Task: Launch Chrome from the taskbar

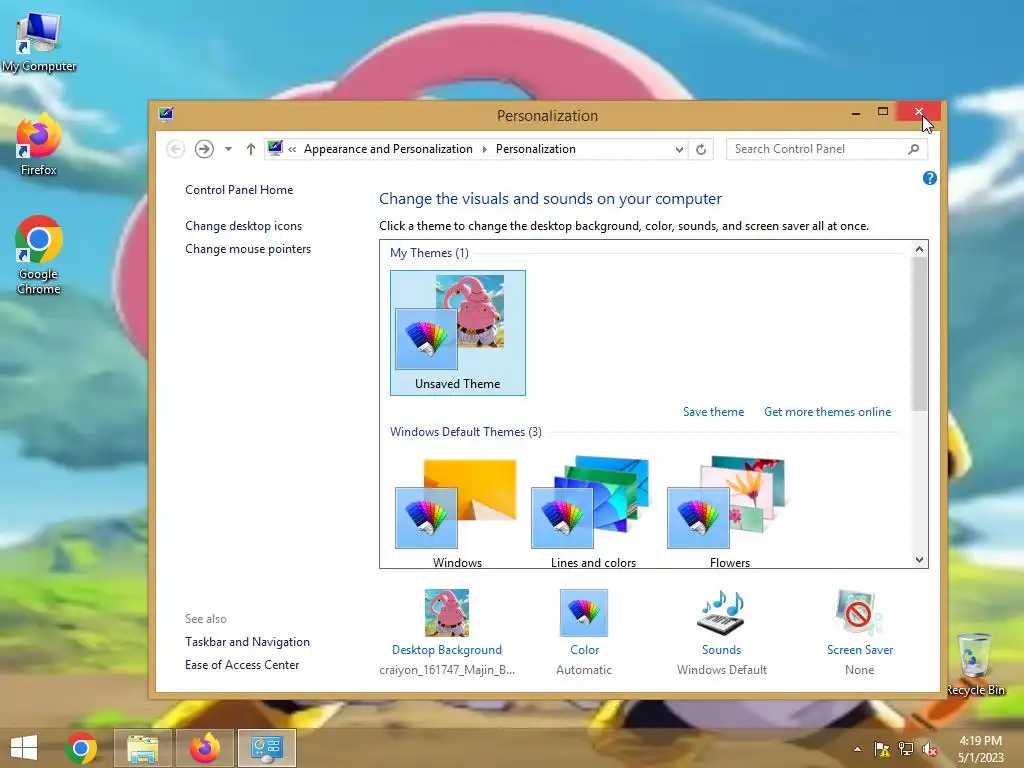Action: 81,748
